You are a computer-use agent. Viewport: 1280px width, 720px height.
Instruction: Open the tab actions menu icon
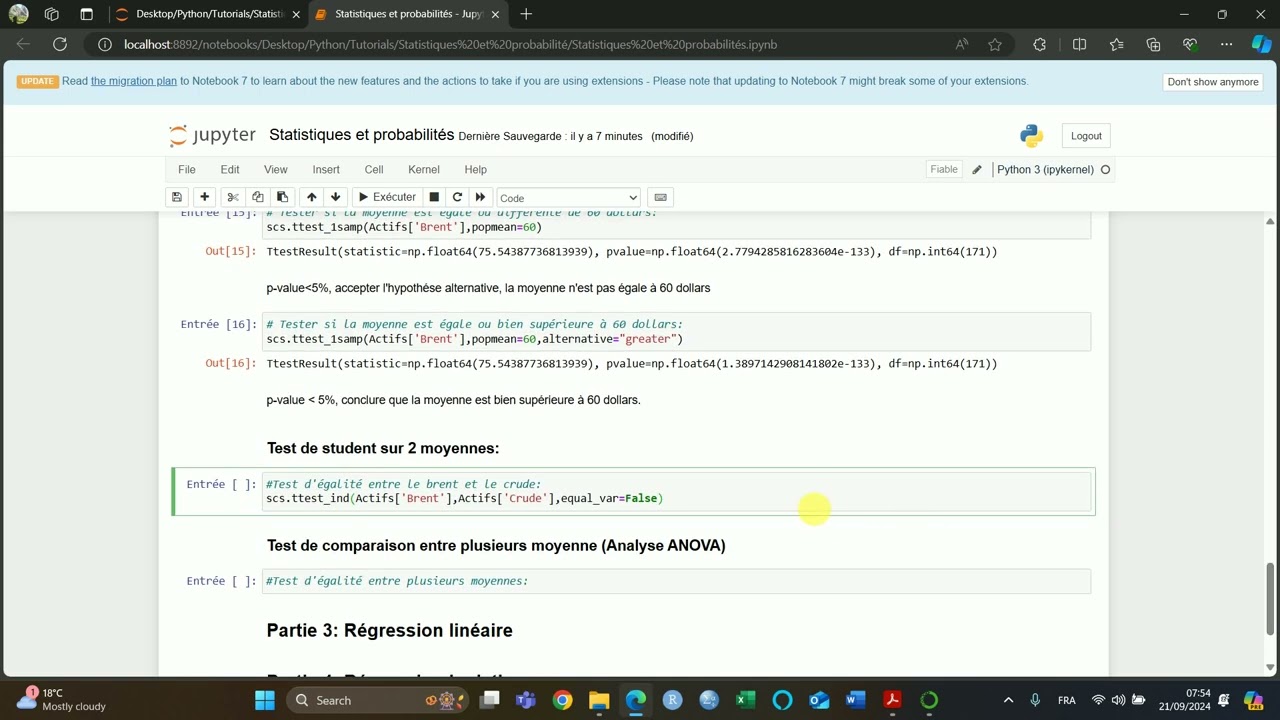(x=86, y=14)
